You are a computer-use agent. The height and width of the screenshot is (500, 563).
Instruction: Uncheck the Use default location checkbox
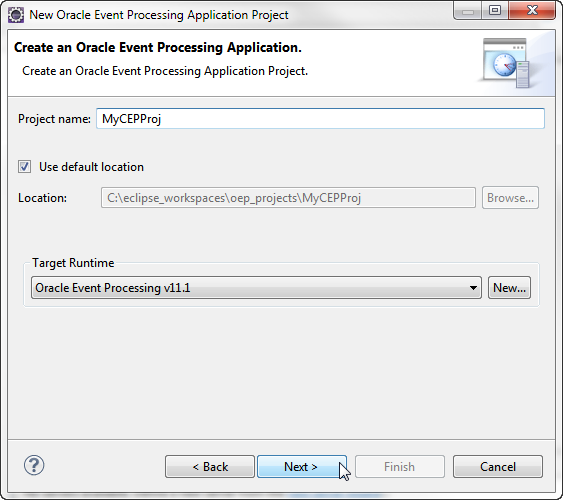[24, 167]
